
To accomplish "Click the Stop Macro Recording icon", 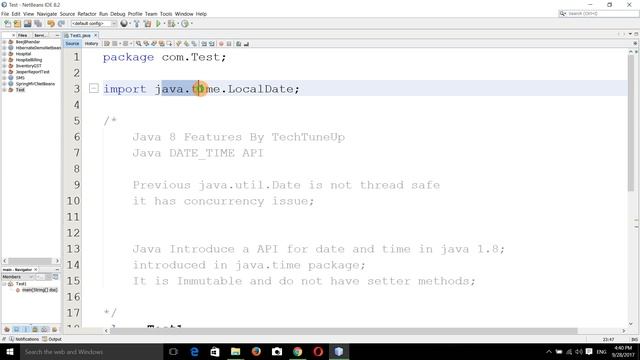I will pos(229,44).
